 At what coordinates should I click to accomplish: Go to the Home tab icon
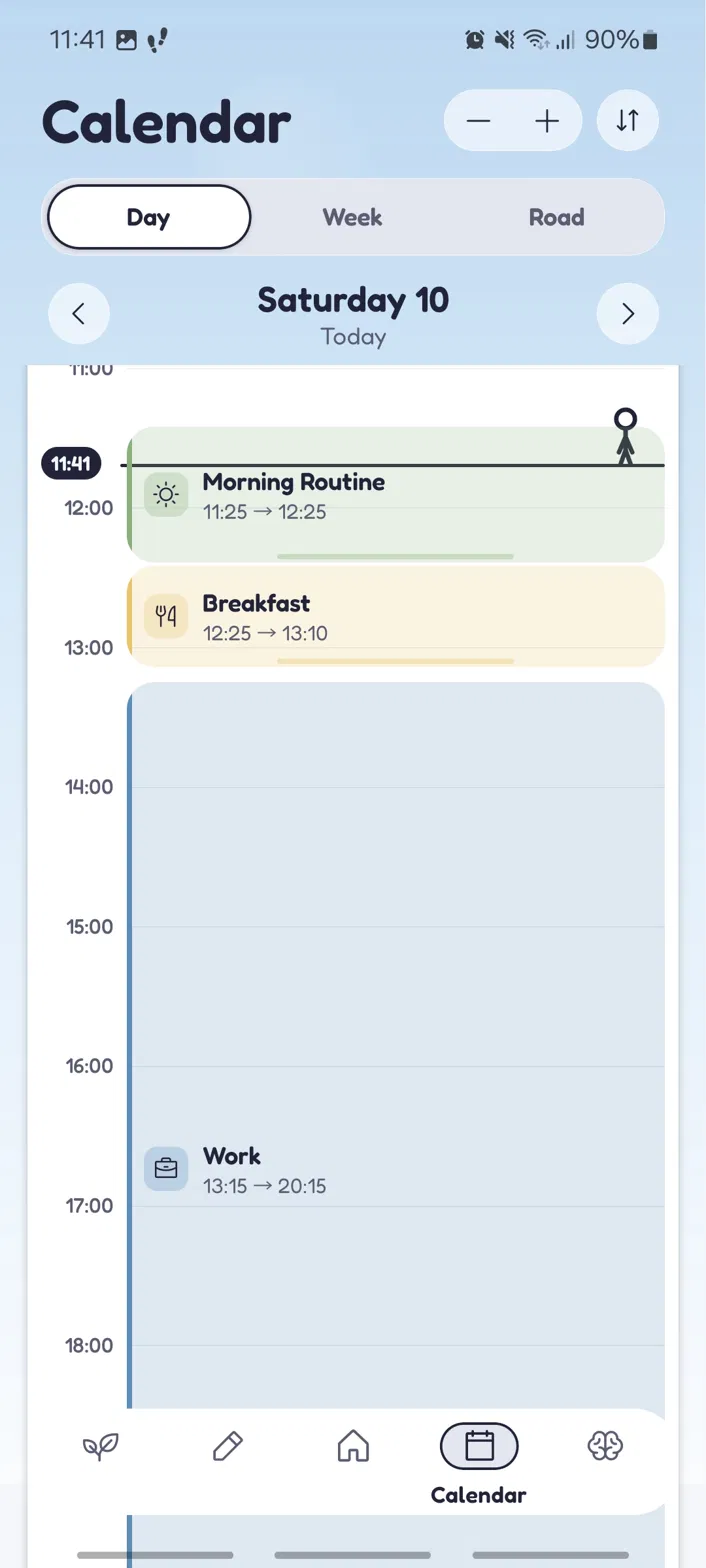[x=353, y=1446]
